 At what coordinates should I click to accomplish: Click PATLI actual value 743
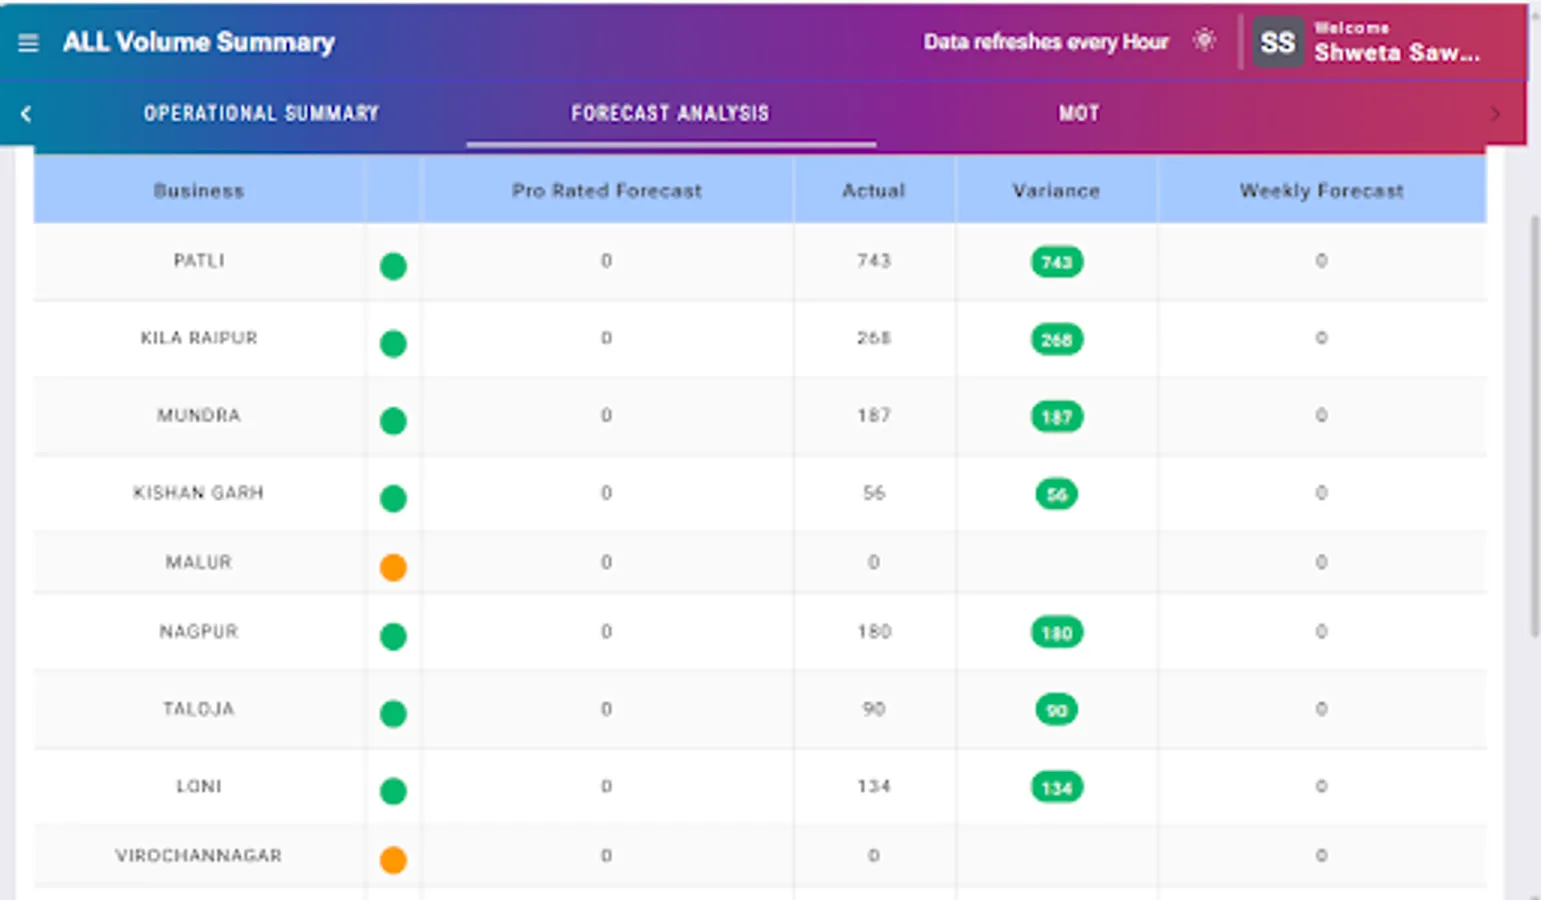tap(874, 261)
